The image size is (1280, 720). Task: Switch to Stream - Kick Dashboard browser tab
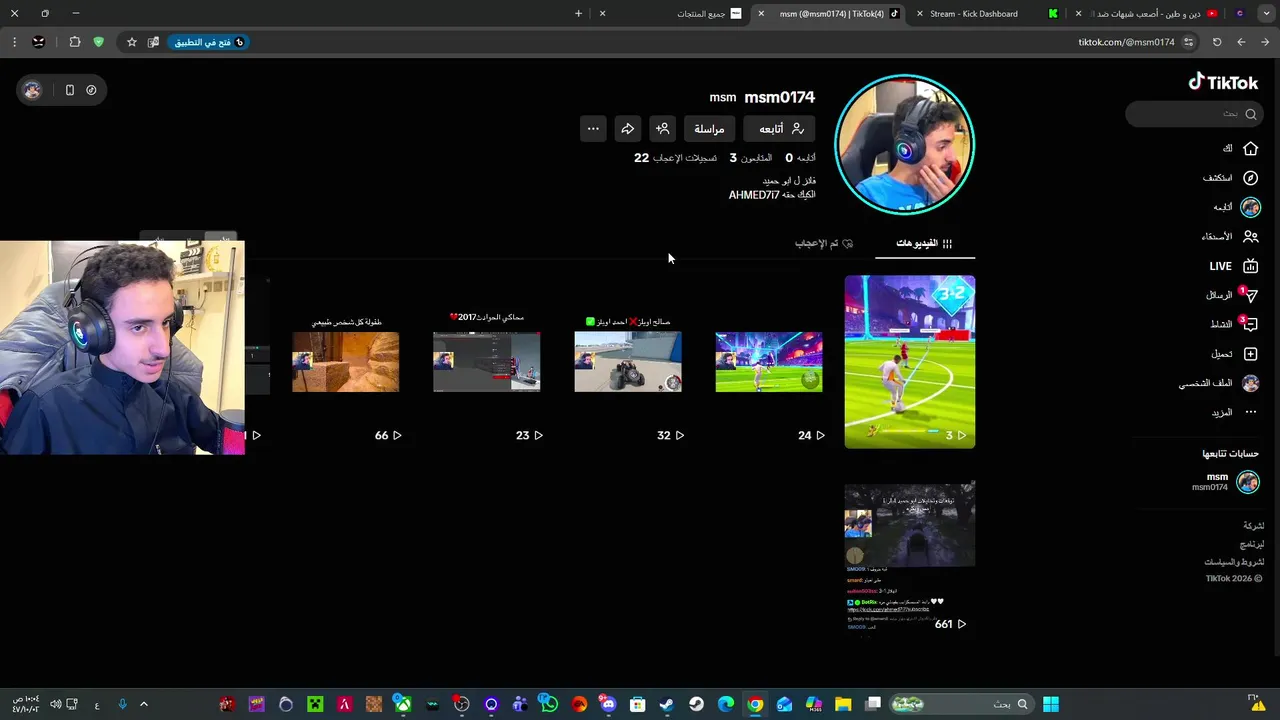(985, 14)
